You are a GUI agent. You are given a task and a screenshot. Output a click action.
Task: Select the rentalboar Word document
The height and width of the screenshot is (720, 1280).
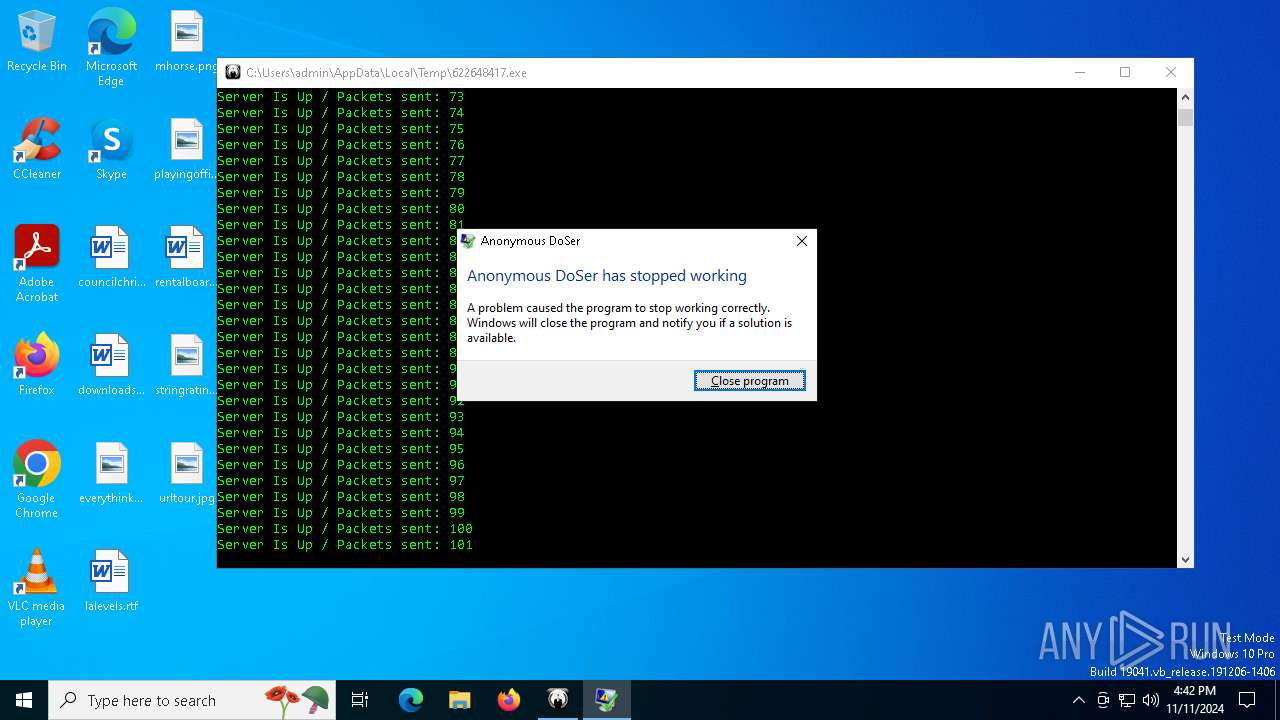pos(186,258)
